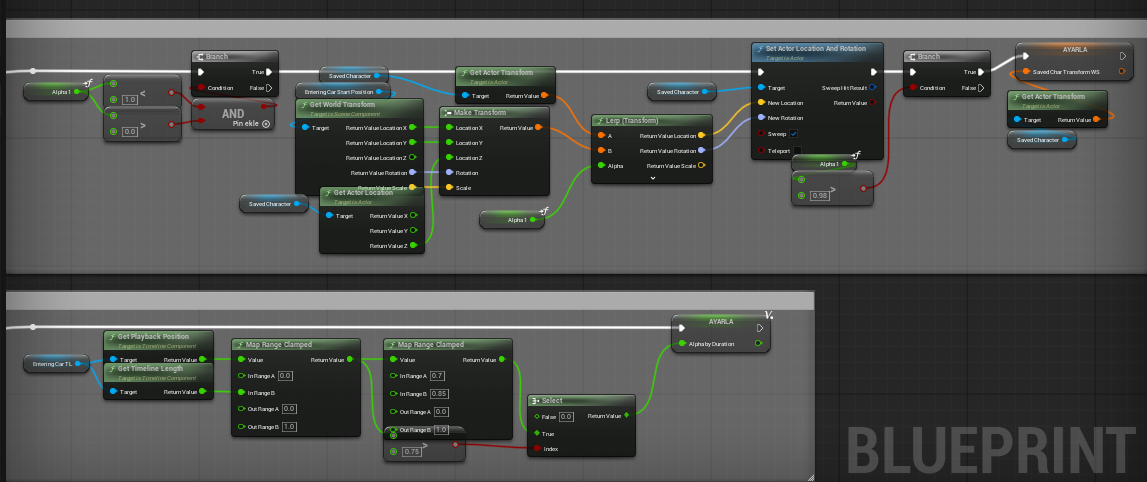1147x482 pixels.
Task: Select the Set Actor Location And Rotation node title
Action: coord(817,50)
